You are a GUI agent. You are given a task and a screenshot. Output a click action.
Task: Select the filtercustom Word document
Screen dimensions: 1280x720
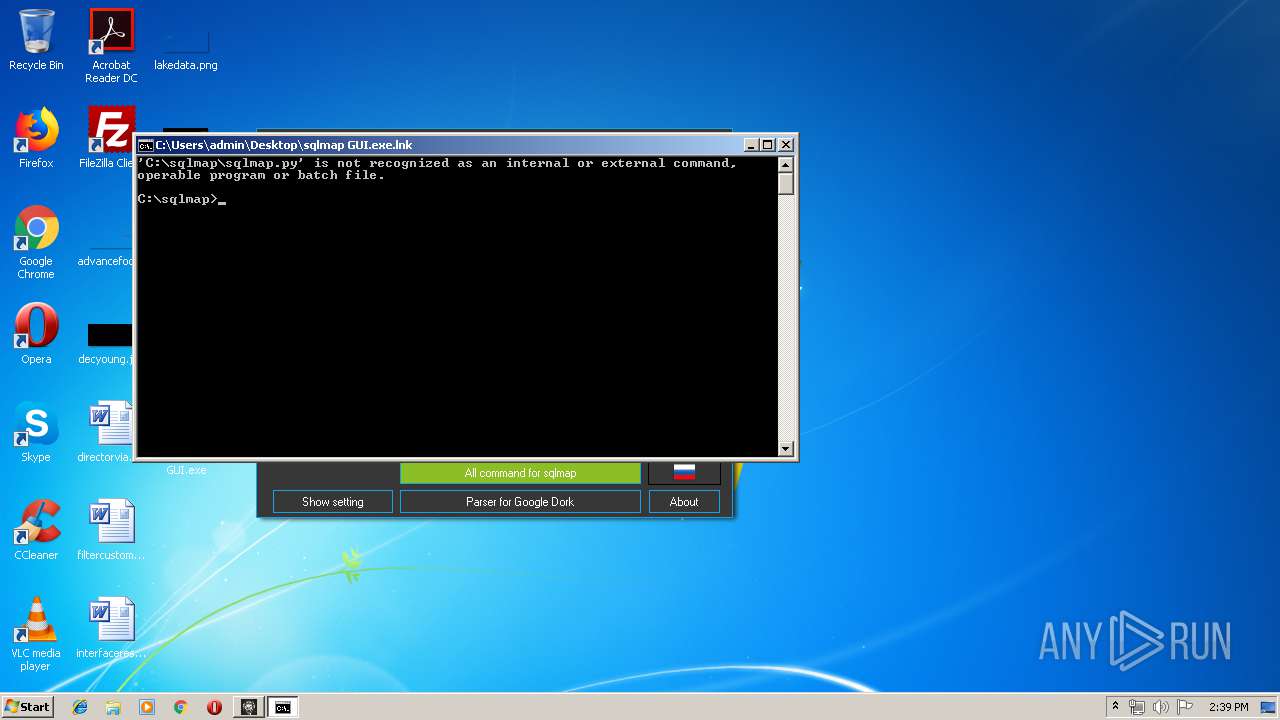coord(111,530)
